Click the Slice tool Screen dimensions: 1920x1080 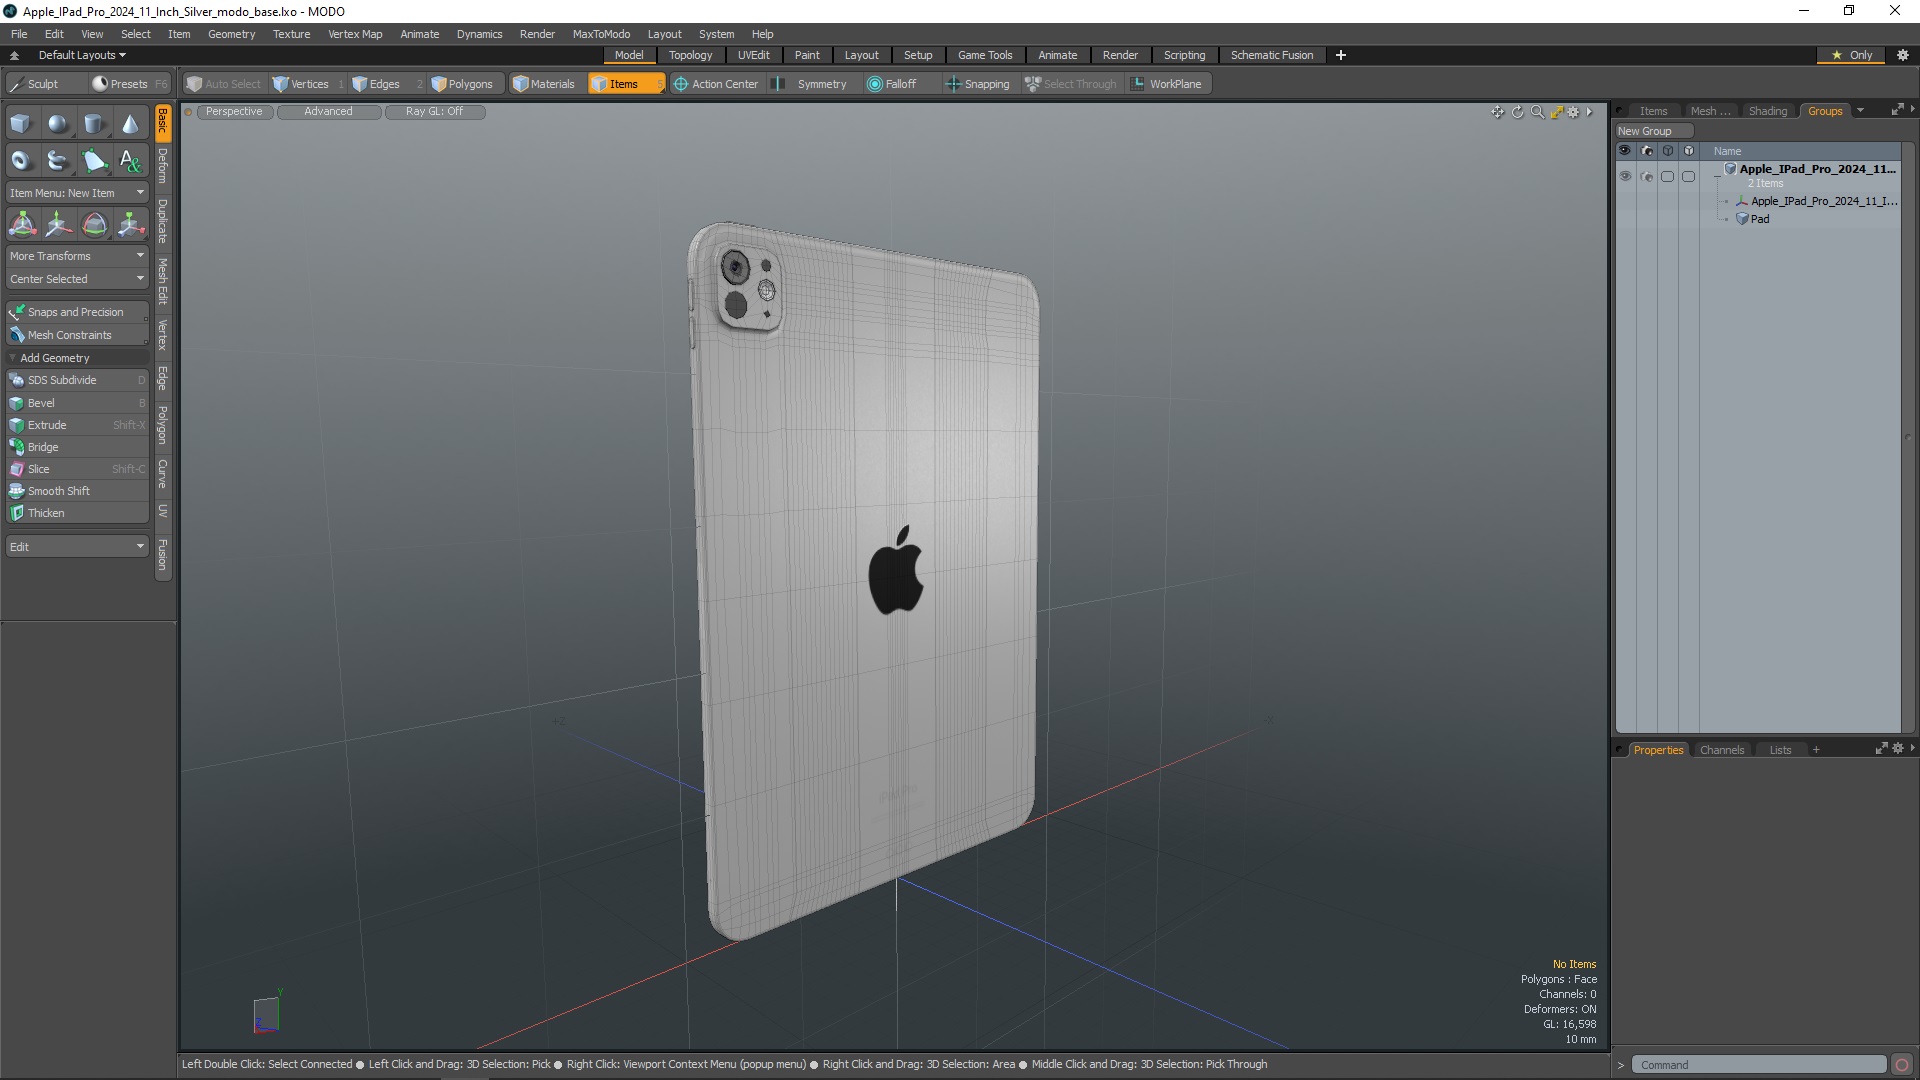[77, 469]
